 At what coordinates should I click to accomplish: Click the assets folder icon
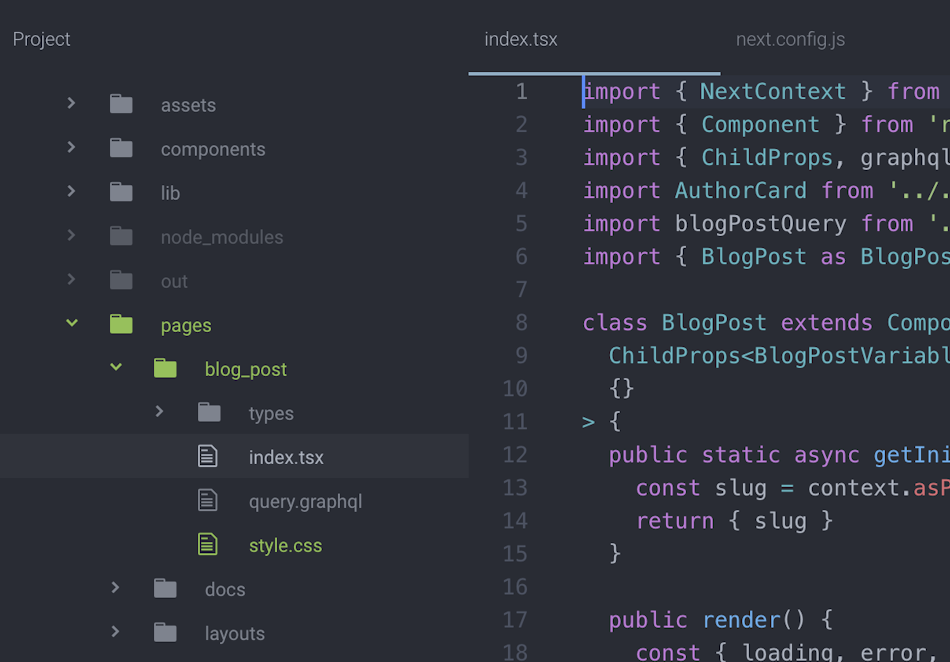point(121,104)
